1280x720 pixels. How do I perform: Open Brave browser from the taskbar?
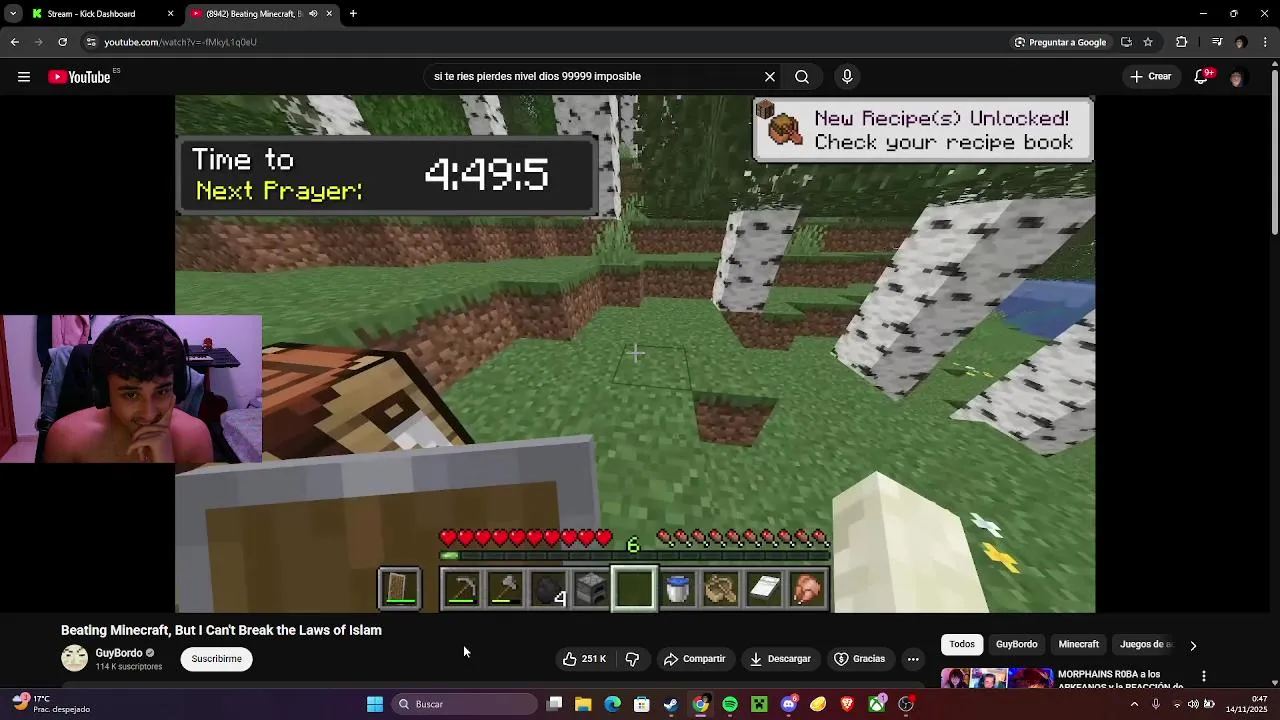[848, 704]
